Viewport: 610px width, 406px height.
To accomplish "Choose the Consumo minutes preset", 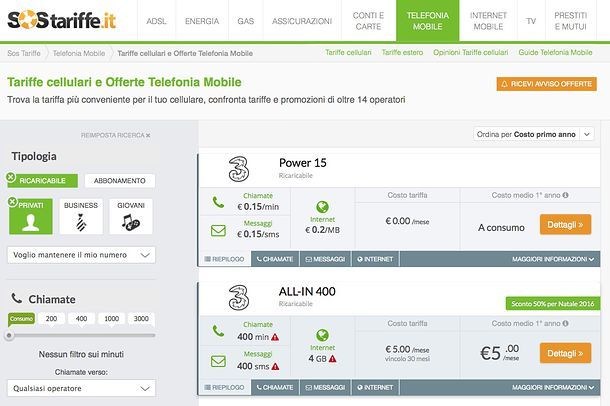I will tap(21, 319).
